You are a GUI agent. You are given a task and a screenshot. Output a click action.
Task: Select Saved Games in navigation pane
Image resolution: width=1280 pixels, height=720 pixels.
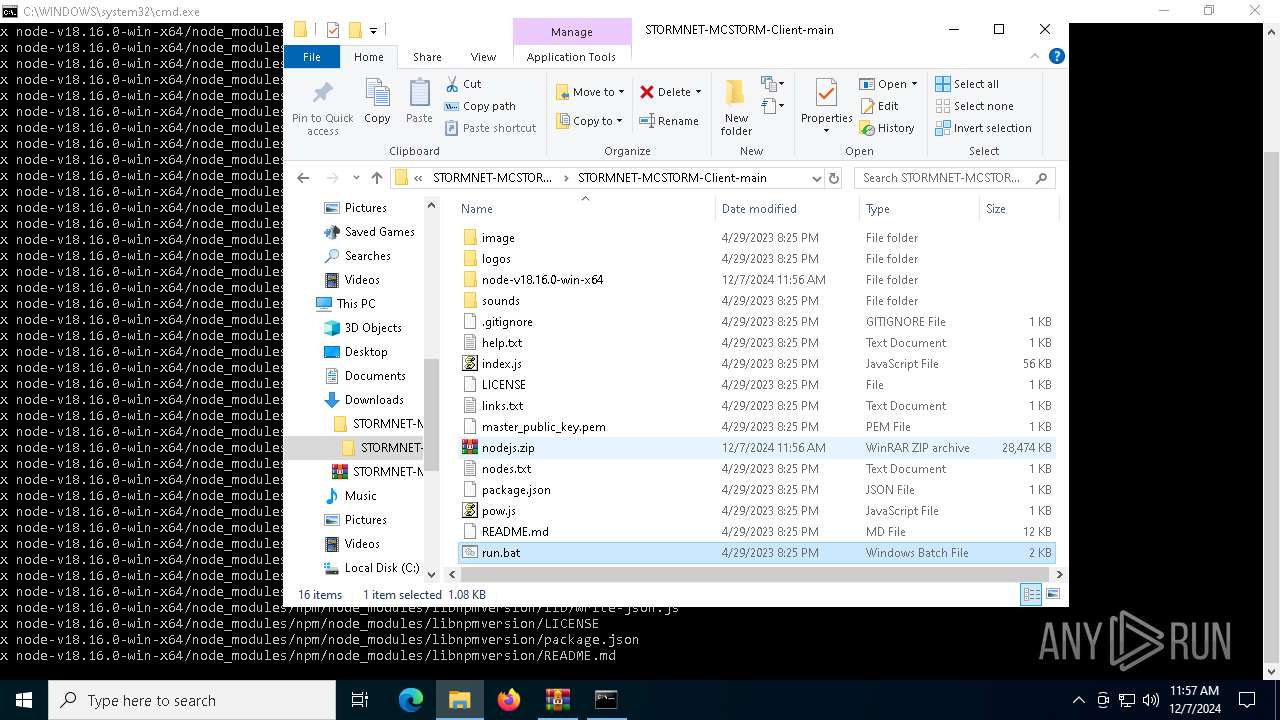379,232
